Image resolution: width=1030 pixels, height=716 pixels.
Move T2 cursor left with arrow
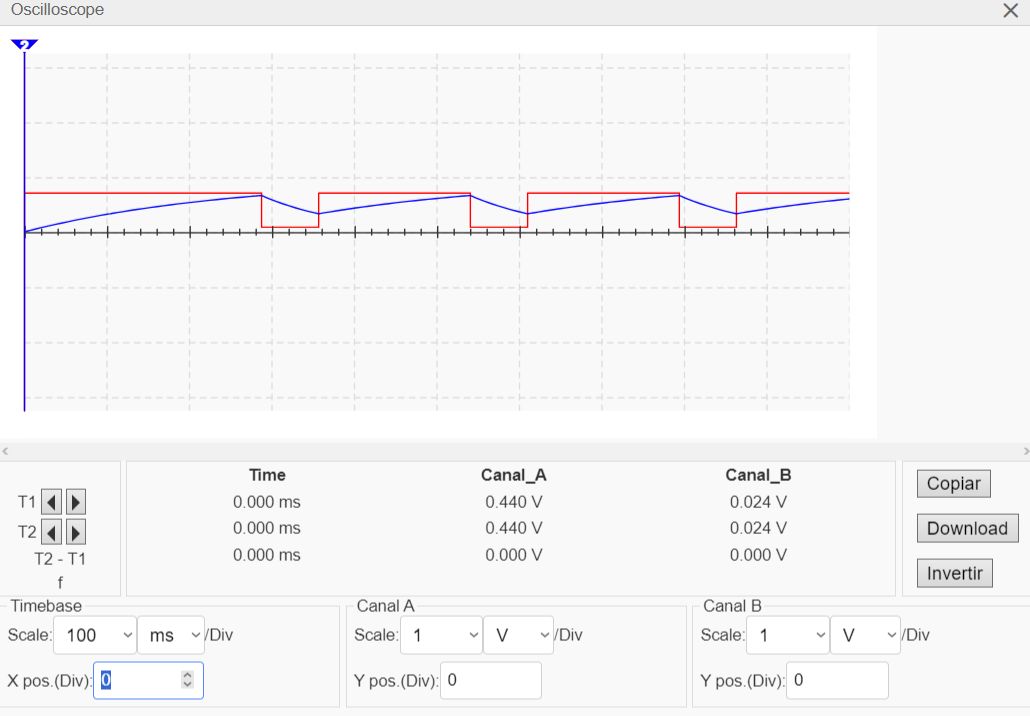click(52, 531)
